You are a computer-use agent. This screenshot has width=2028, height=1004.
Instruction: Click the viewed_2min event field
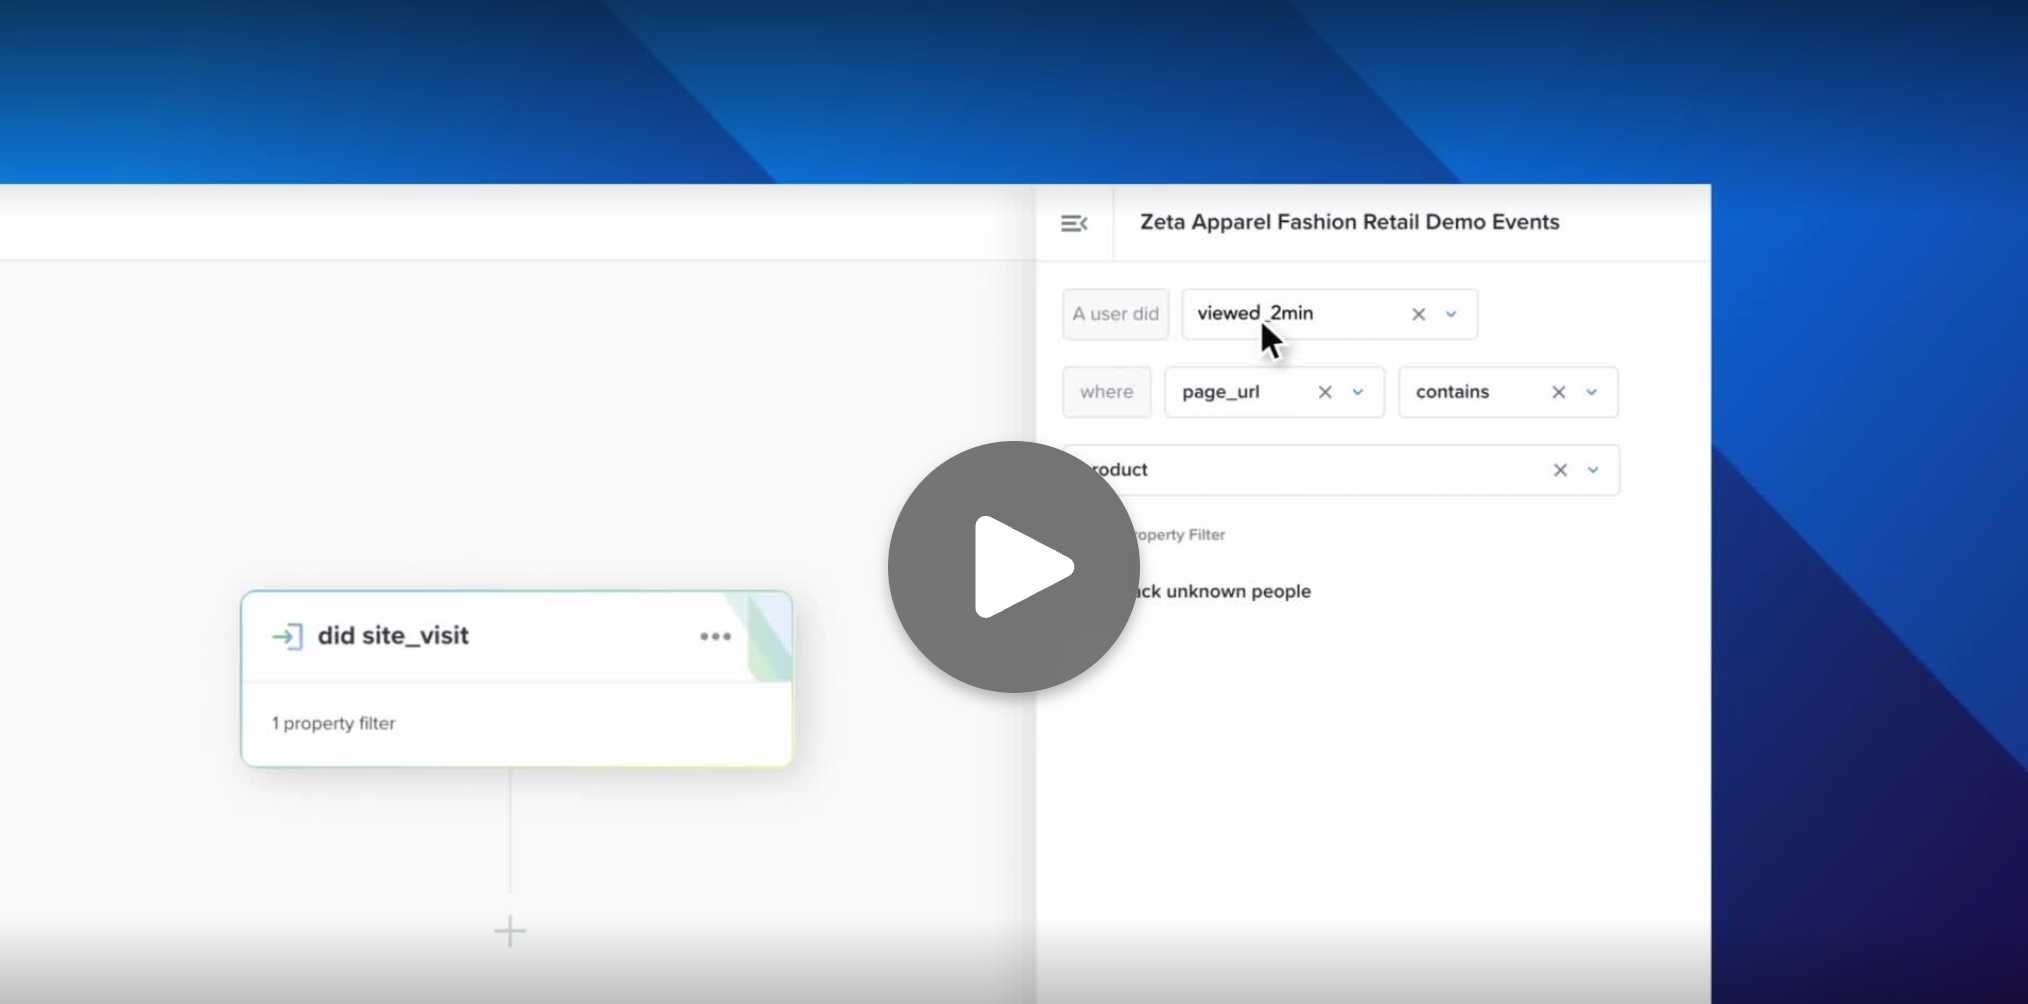(x=1290, y=314)
